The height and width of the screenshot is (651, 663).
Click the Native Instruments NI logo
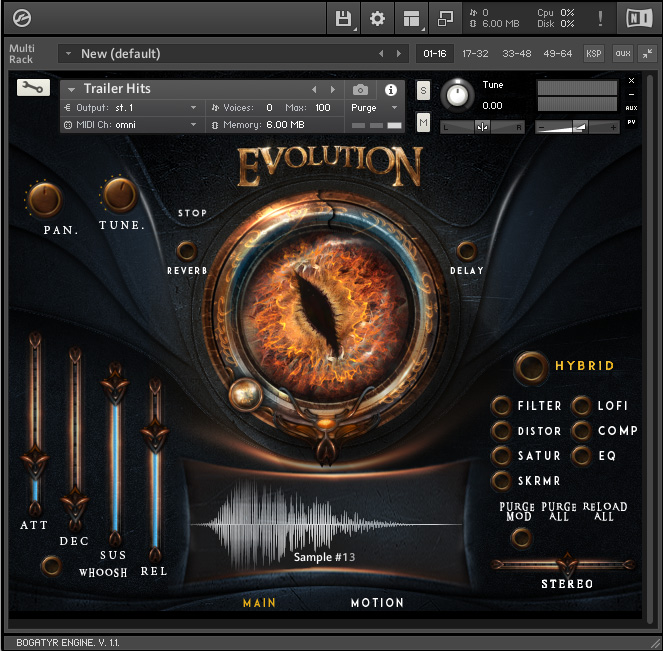tap(639, 18)
